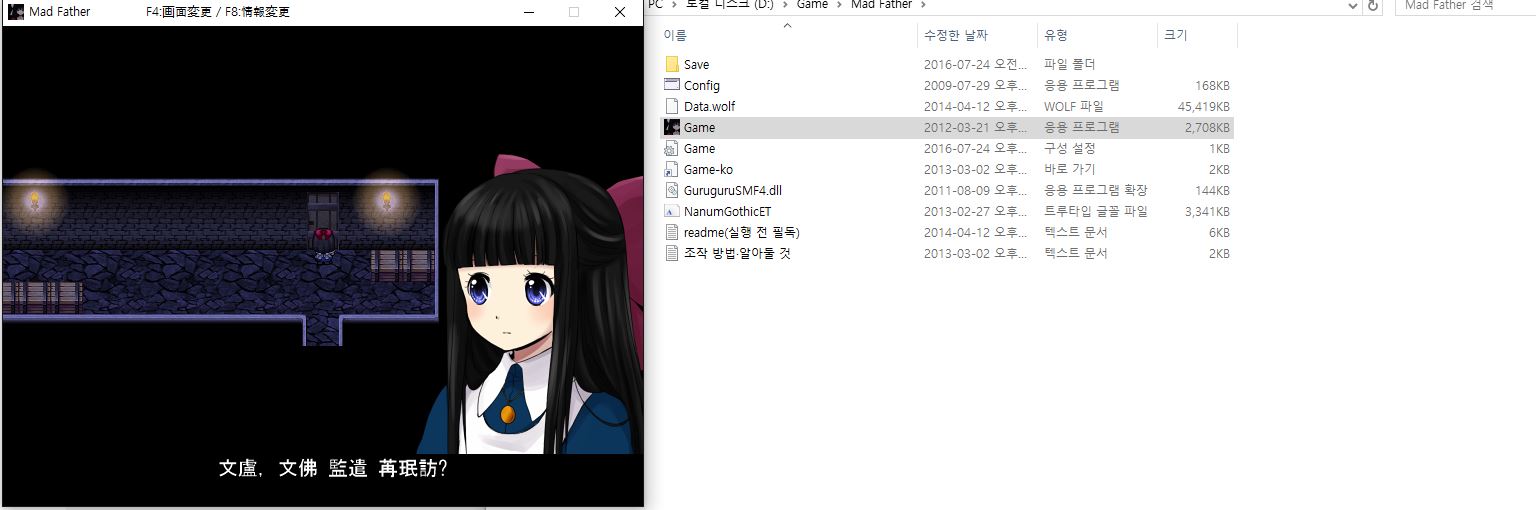Select the Save folder name
Image resolution: width=1536 pixels, height=510 pixels.
tap(696, 64)
